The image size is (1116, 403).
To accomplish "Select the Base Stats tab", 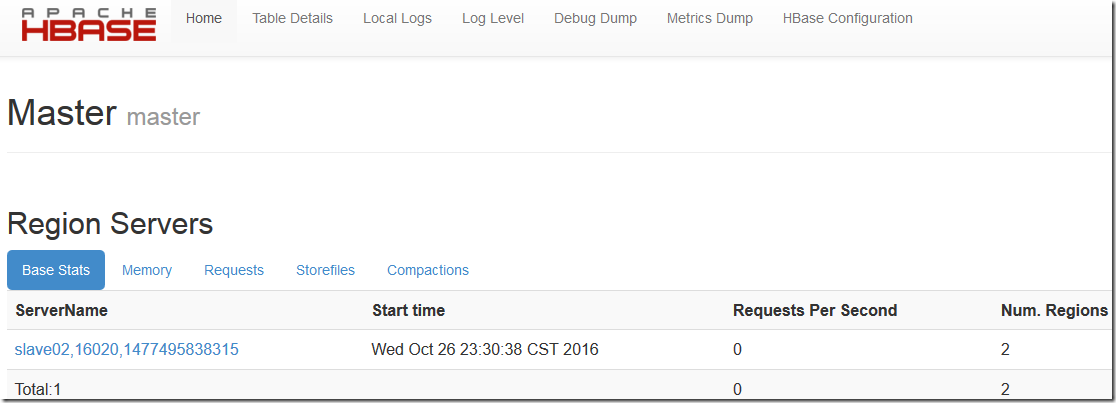I will coord(56,270).
